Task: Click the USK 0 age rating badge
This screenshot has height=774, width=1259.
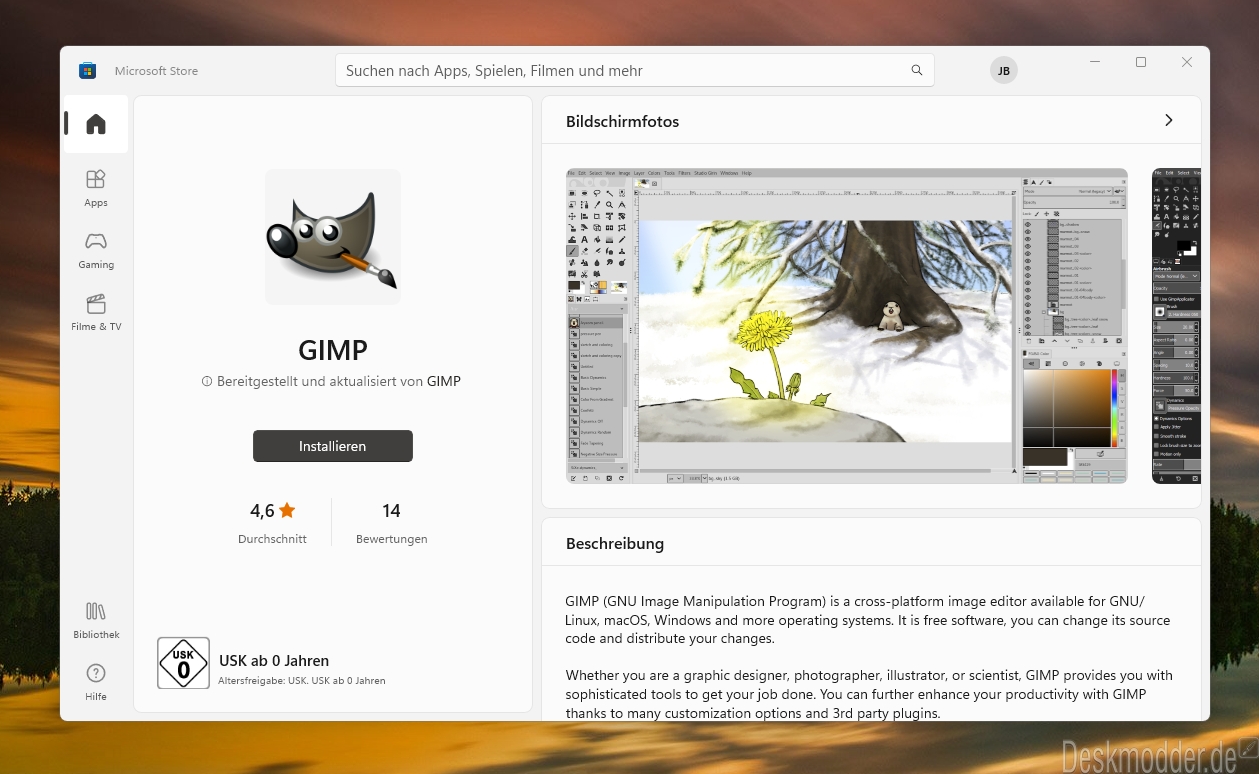Action: (183, 663)
